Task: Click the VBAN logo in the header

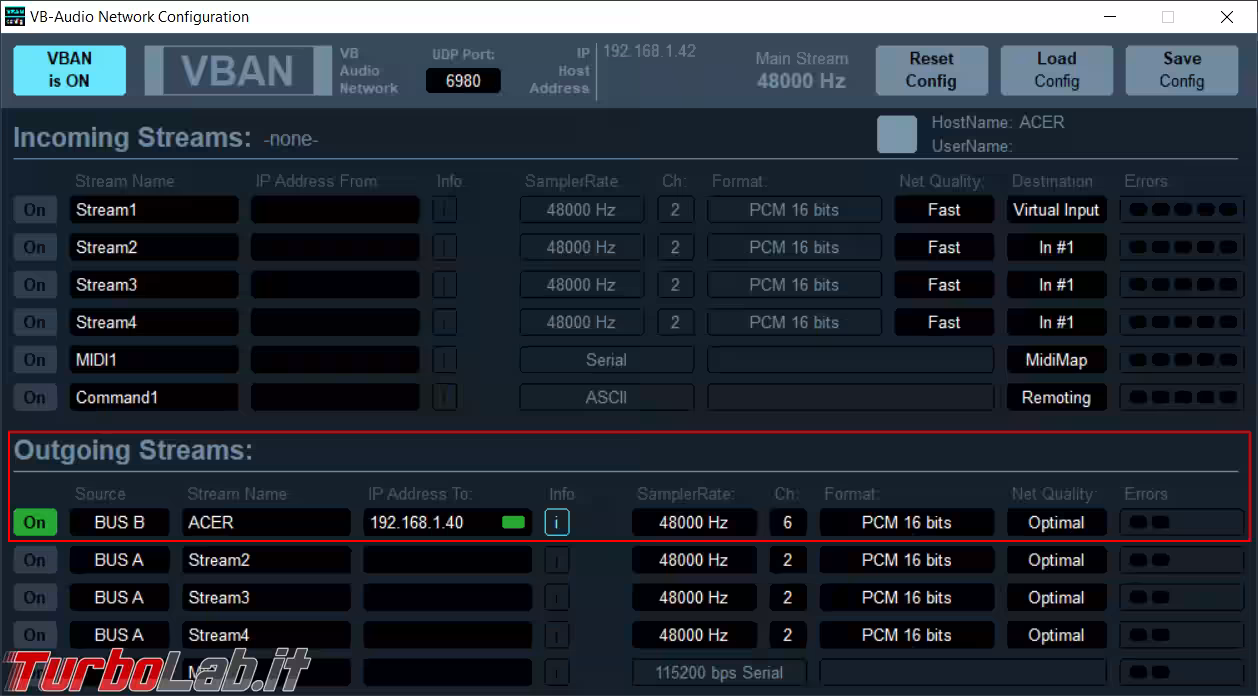Action: pos(237,71)
